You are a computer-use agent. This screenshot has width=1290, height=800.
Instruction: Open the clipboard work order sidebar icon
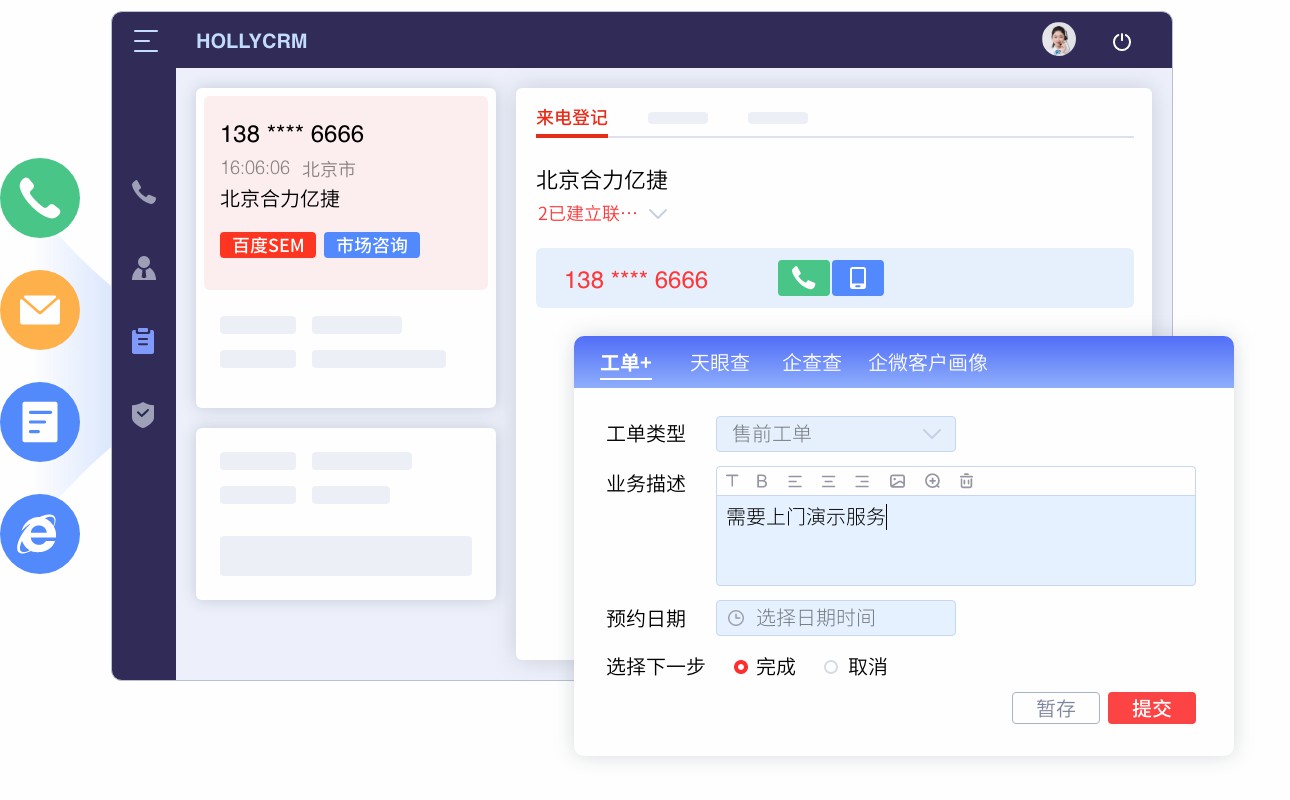pyautogui.click(x=144, y=341)
